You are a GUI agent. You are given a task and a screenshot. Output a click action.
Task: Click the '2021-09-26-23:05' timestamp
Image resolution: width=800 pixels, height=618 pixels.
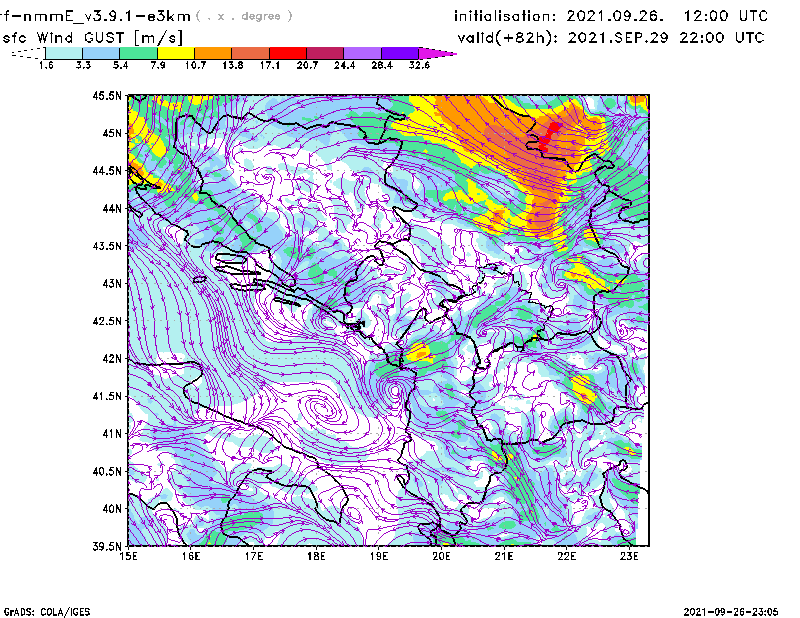click(x=731, y=612)
